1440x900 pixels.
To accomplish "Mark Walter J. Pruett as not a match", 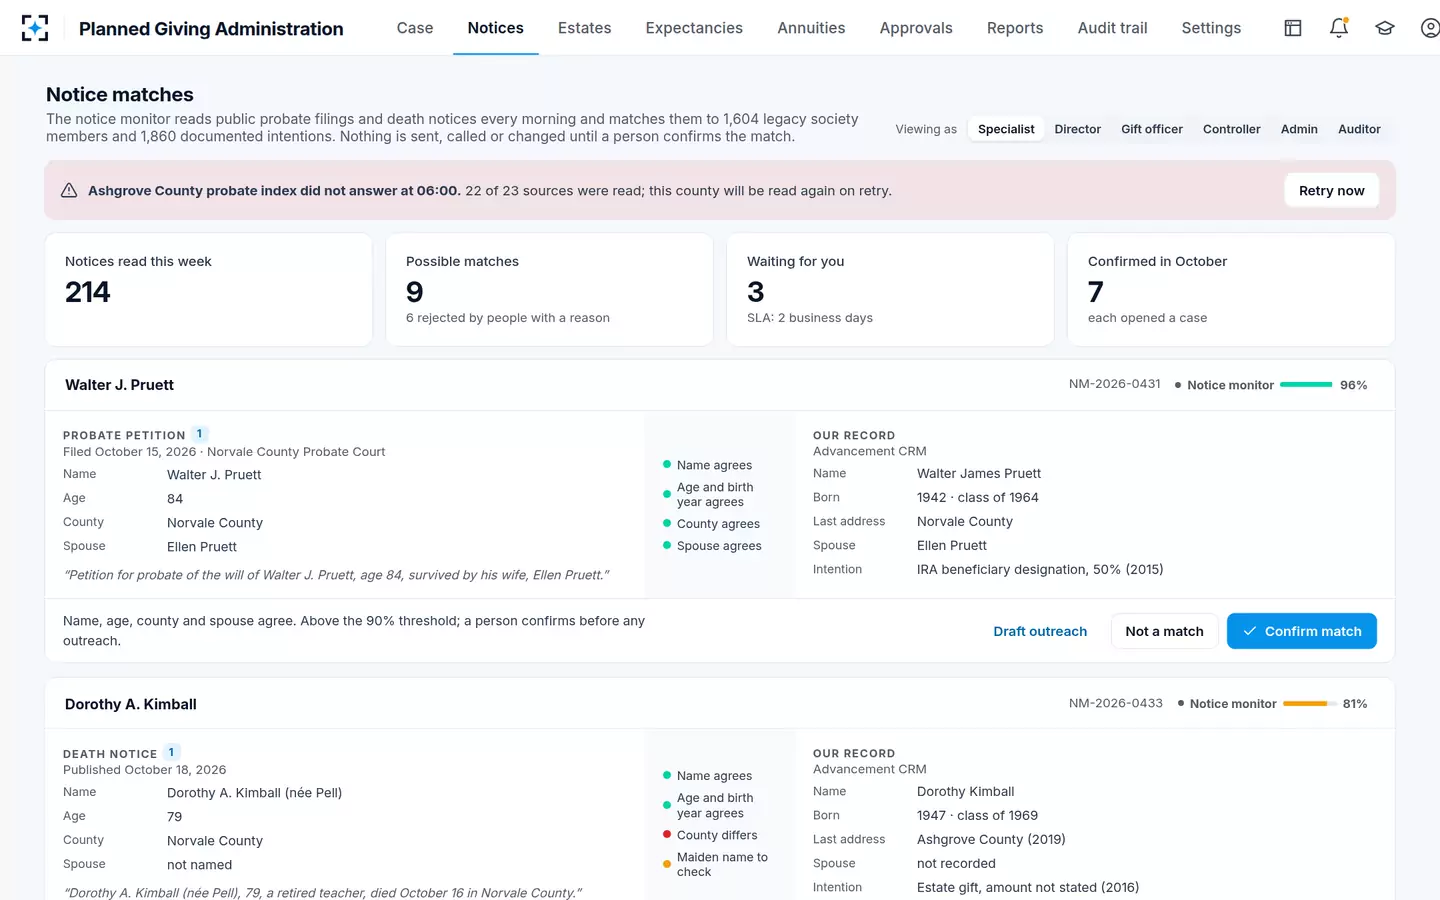I will pyautogui.click(x=1164, y=631).
